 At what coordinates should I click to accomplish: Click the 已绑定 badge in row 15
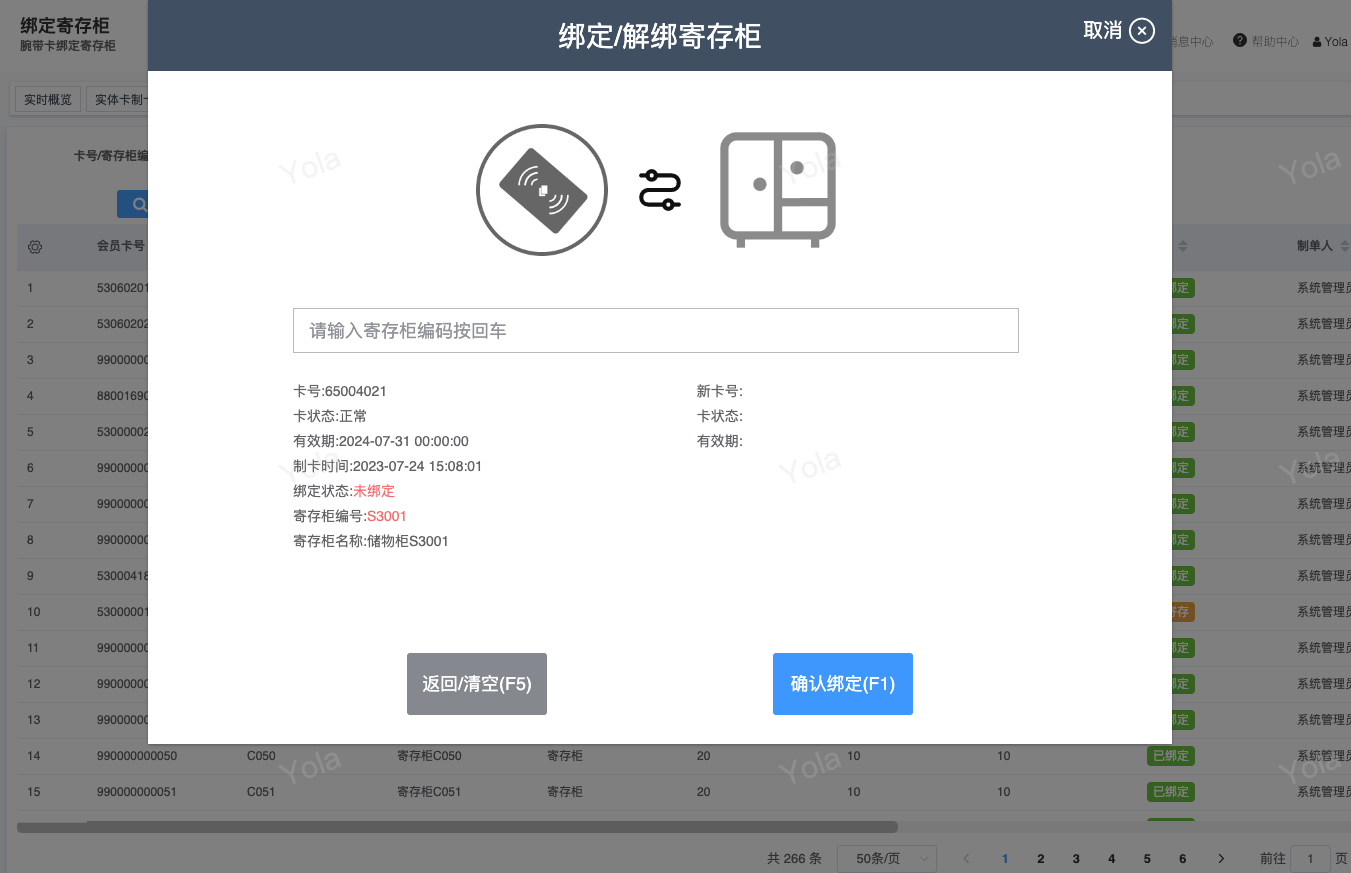(x=1171, y=792)
